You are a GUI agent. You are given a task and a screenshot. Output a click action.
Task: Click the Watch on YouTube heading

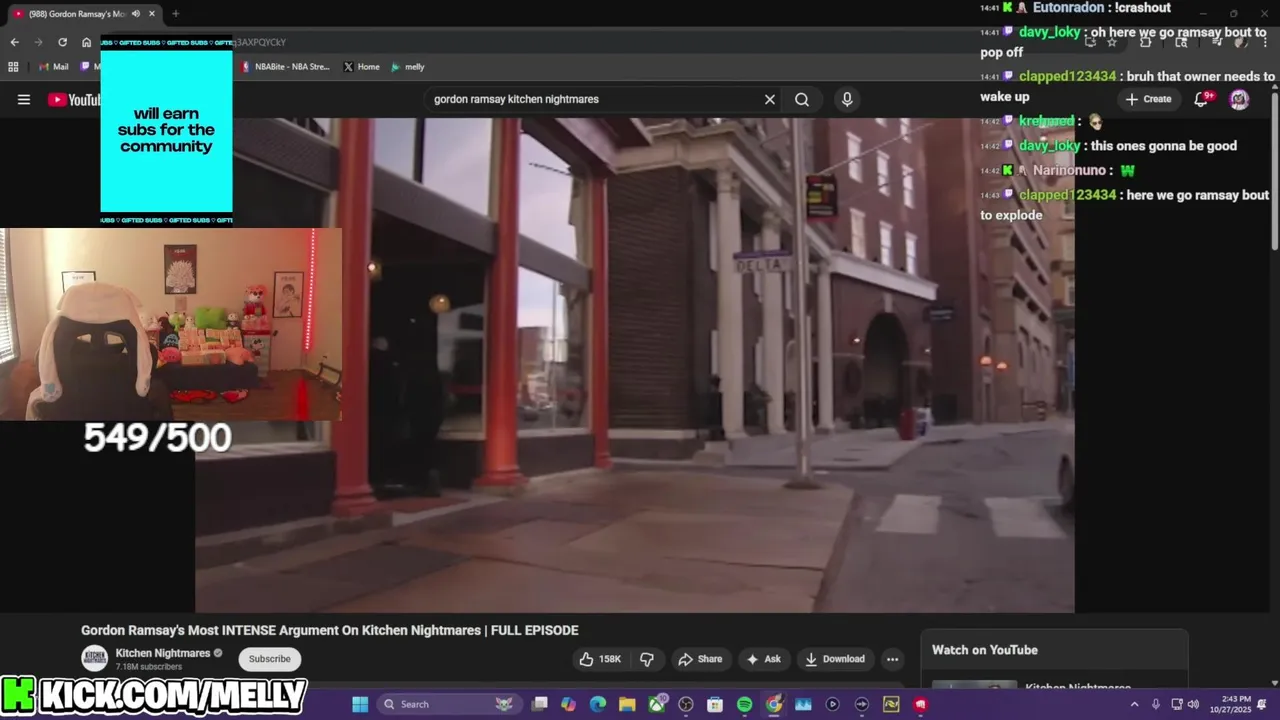[985, 650]
